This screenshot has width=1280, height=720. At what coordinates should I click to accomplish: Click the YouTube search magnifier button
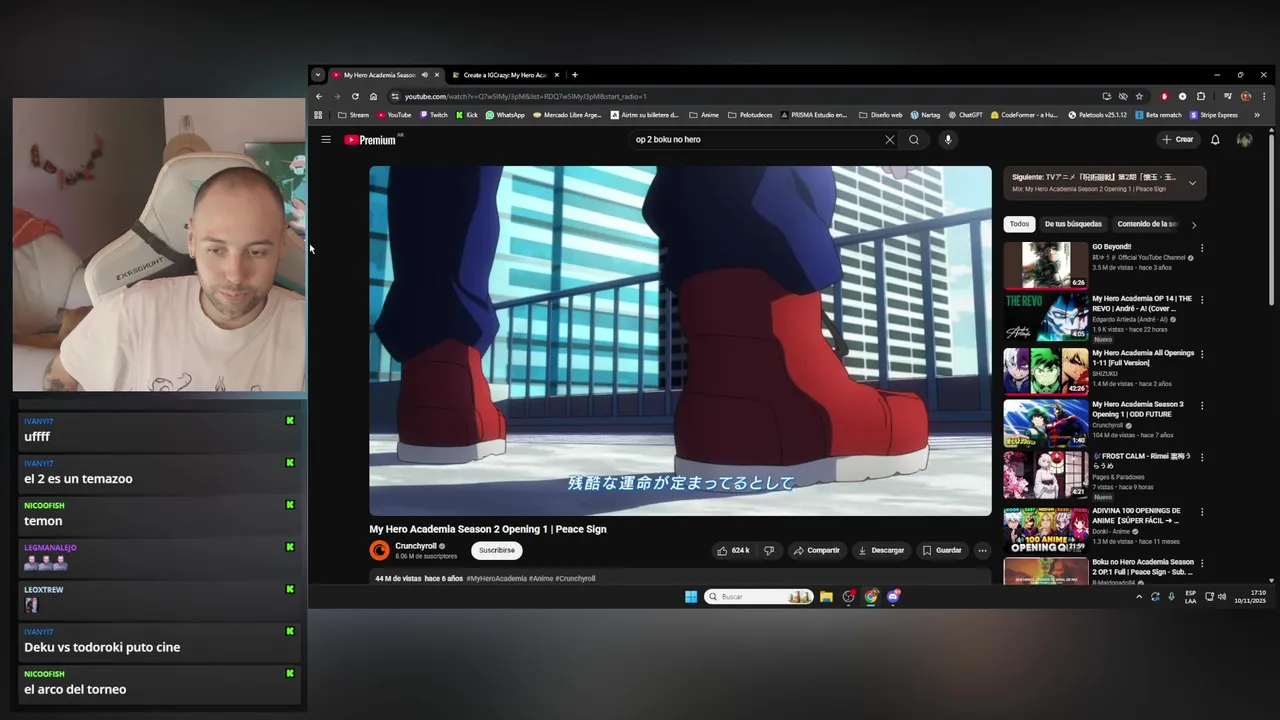point(914,140)
